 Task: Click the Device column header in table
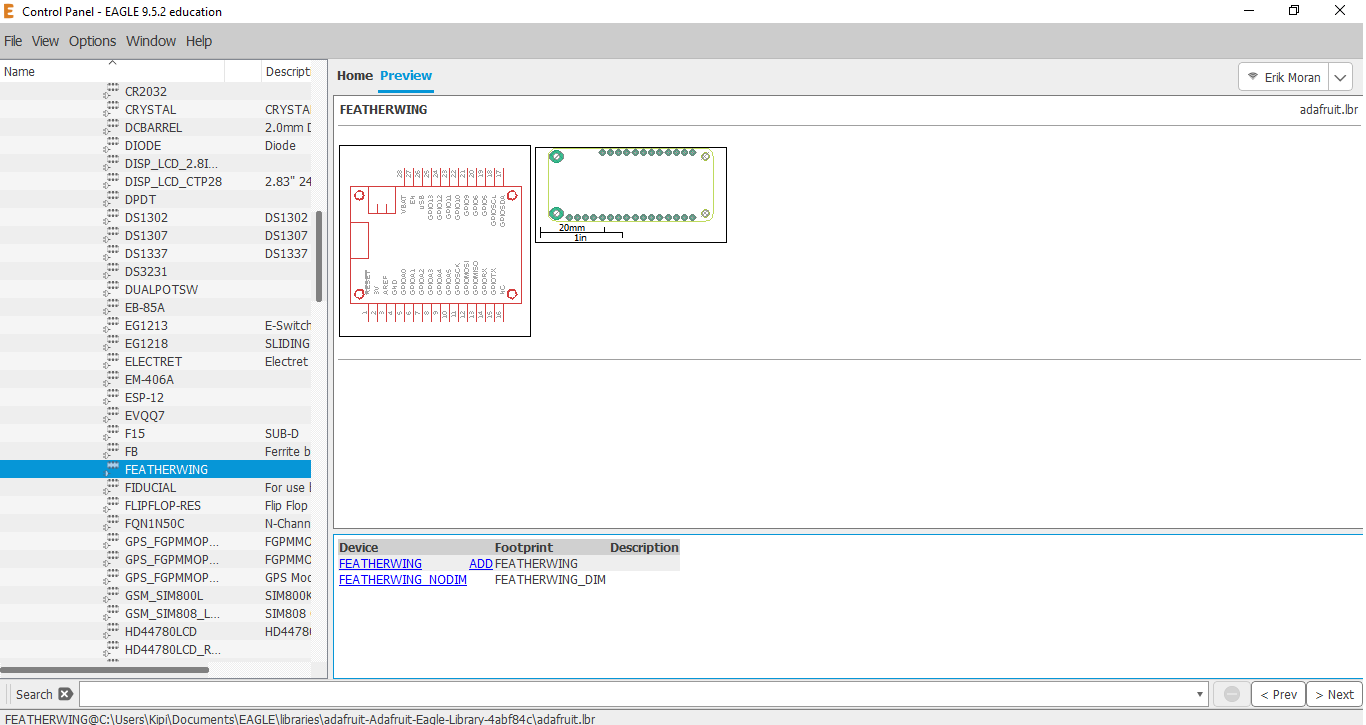[x=359, y=547]
